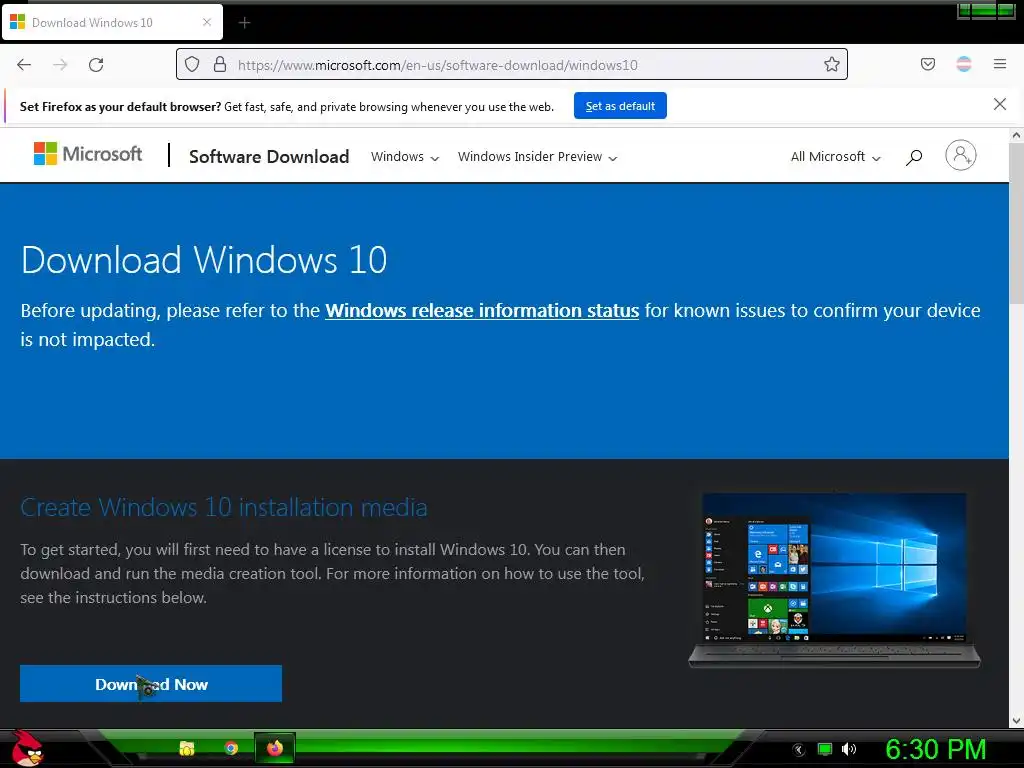Screen dimensions: 1024x768
Task: Launch Chrome from the taskbar
Action: pyautogui.click(x=231, y=748)
